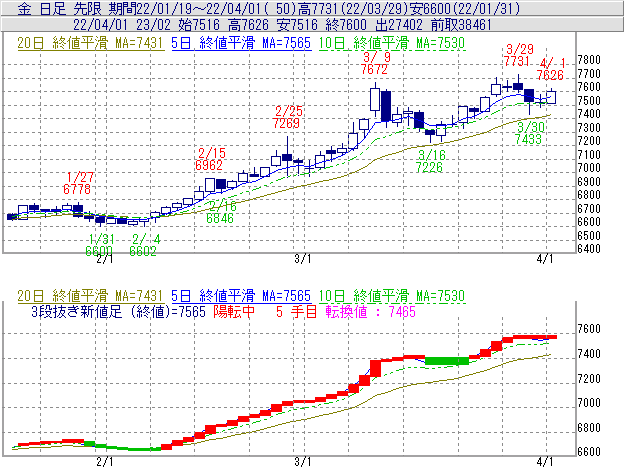This screenshot has height=475, width=624.
Task: Select the 2/15 6962 peak label
Action: [211, 159]
